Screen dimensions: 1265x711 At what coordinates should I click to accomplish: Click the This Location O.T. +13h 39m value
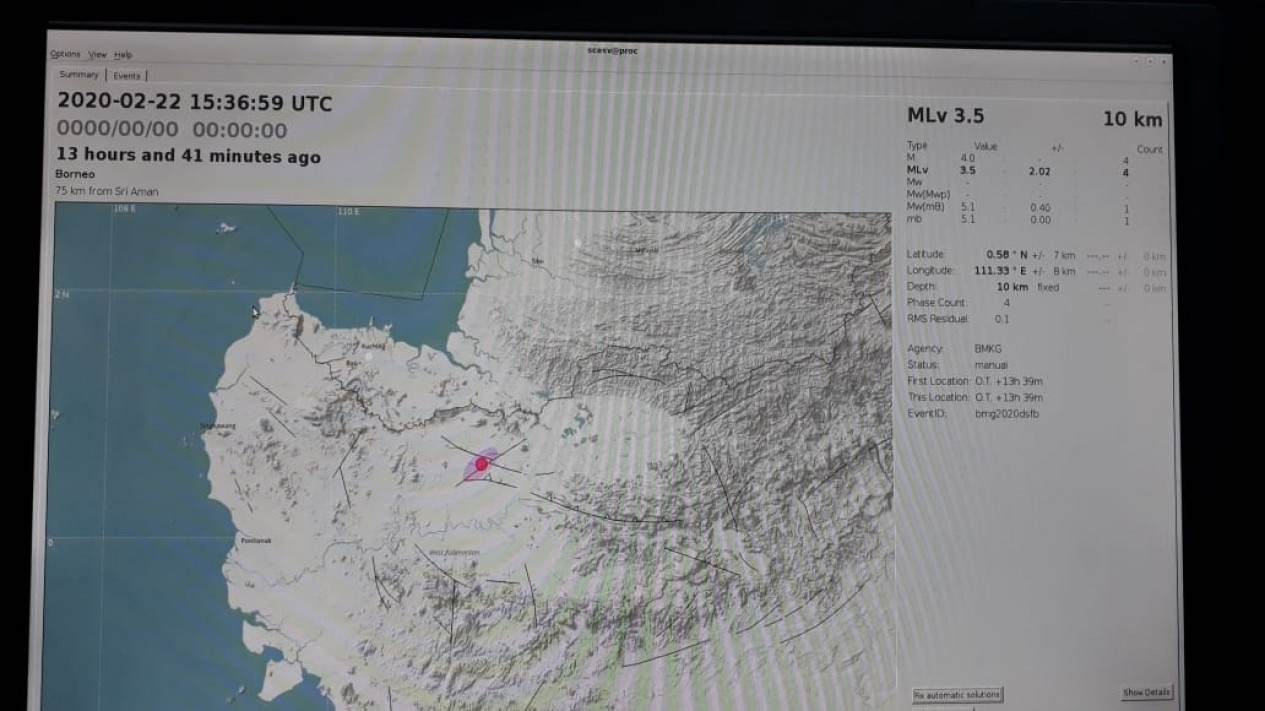click(x=1008, y=397)
